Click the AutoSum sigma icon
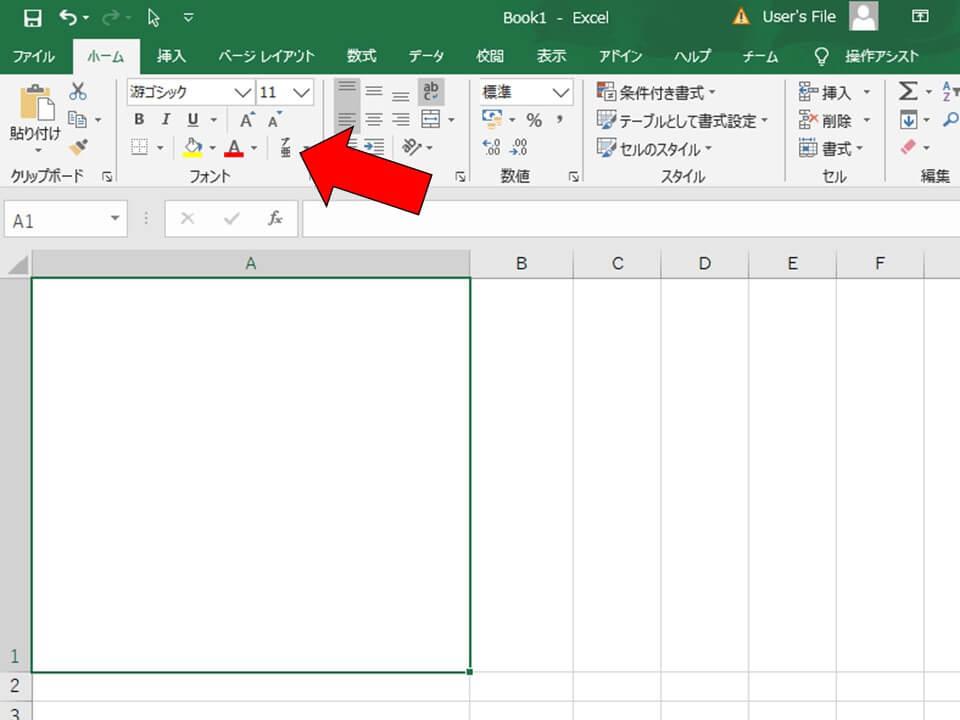 907,92
